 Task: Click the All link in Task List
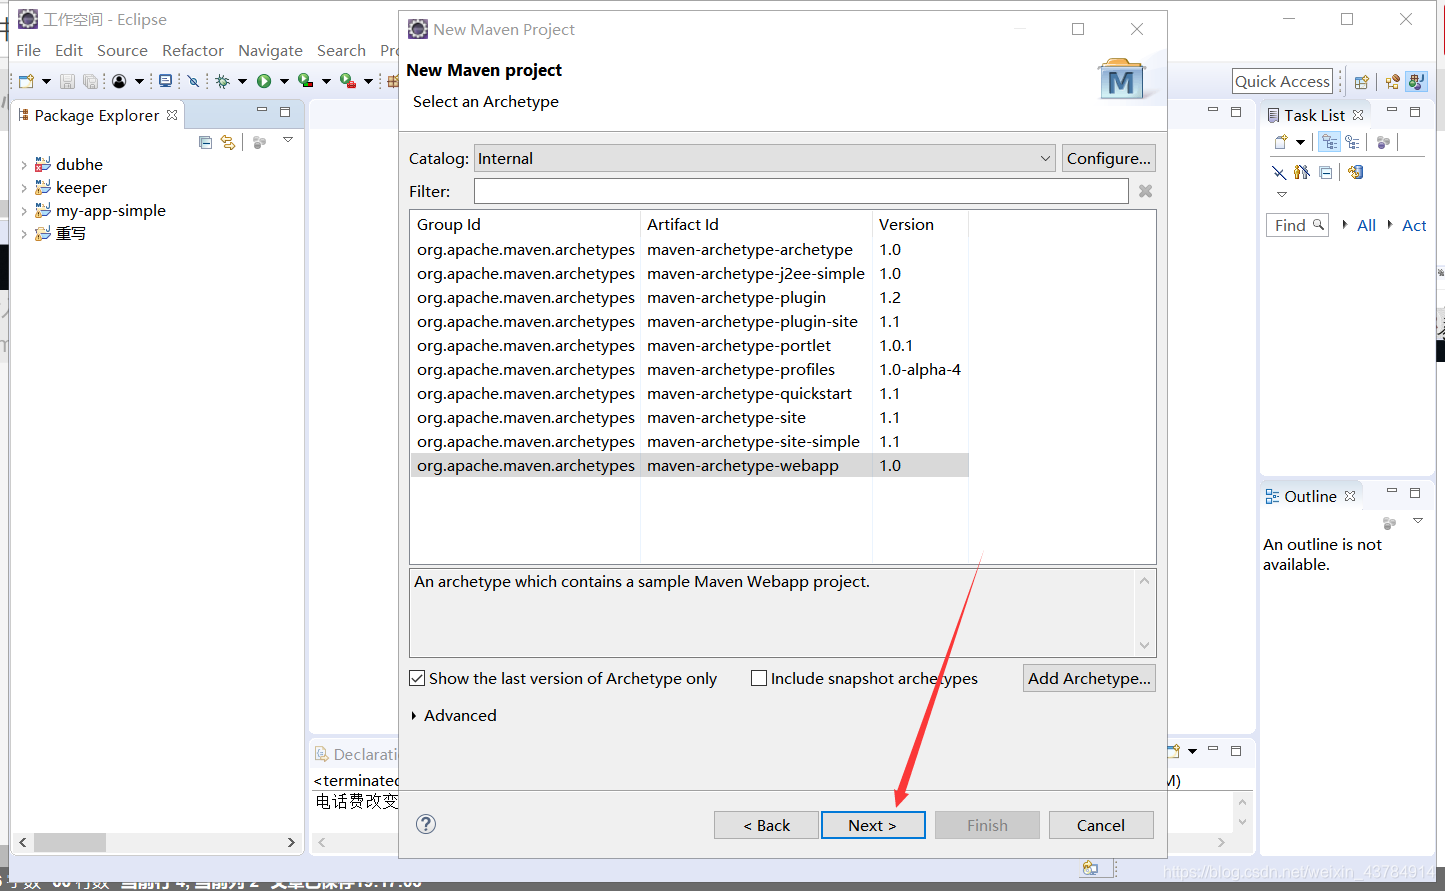pos(1366,225)
